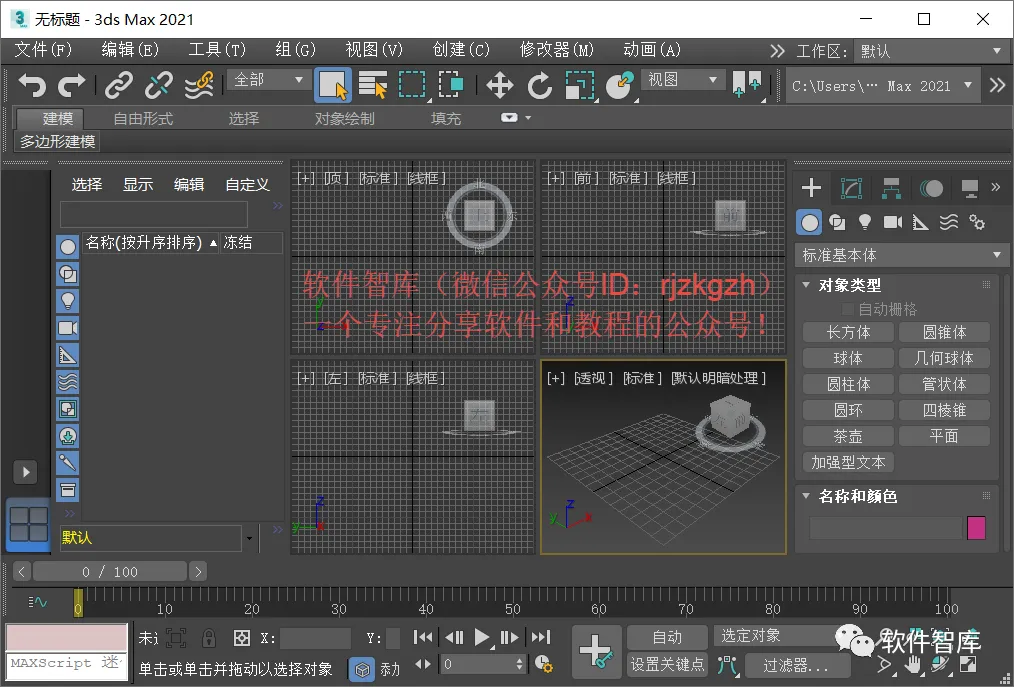Click the Select and Place tool icon
This screenshot has width=1014, height=687.
620,85
